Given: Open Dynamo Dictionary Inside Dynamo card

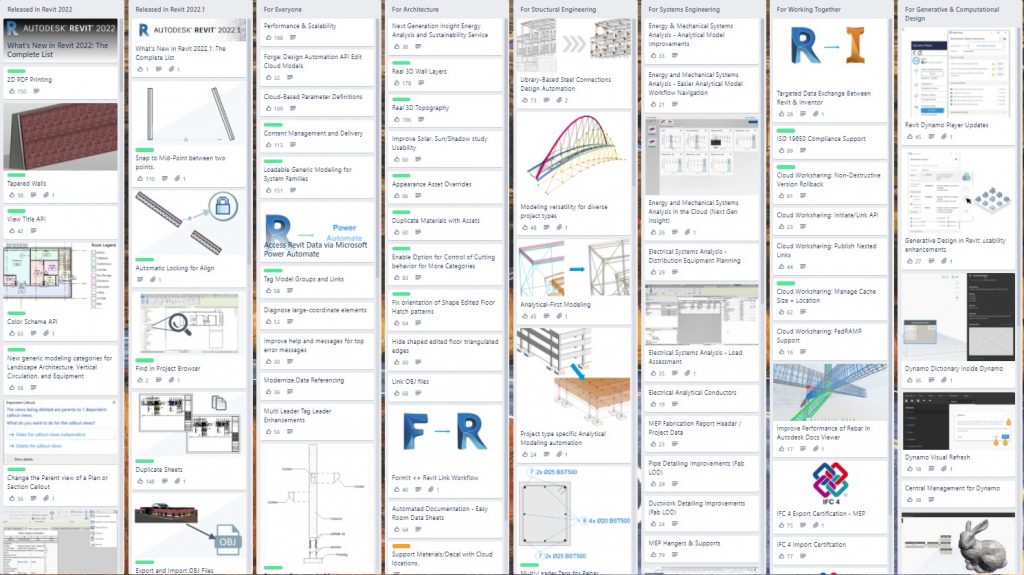Looking at the screenshot, I should click(957, 329).
